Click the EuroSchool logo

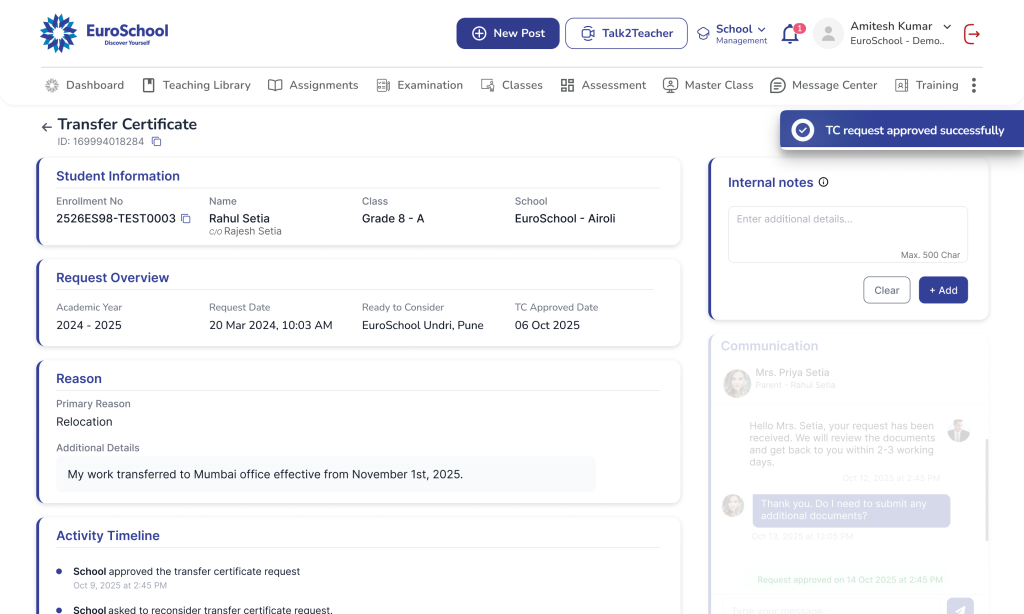click(x=104, y=33)
